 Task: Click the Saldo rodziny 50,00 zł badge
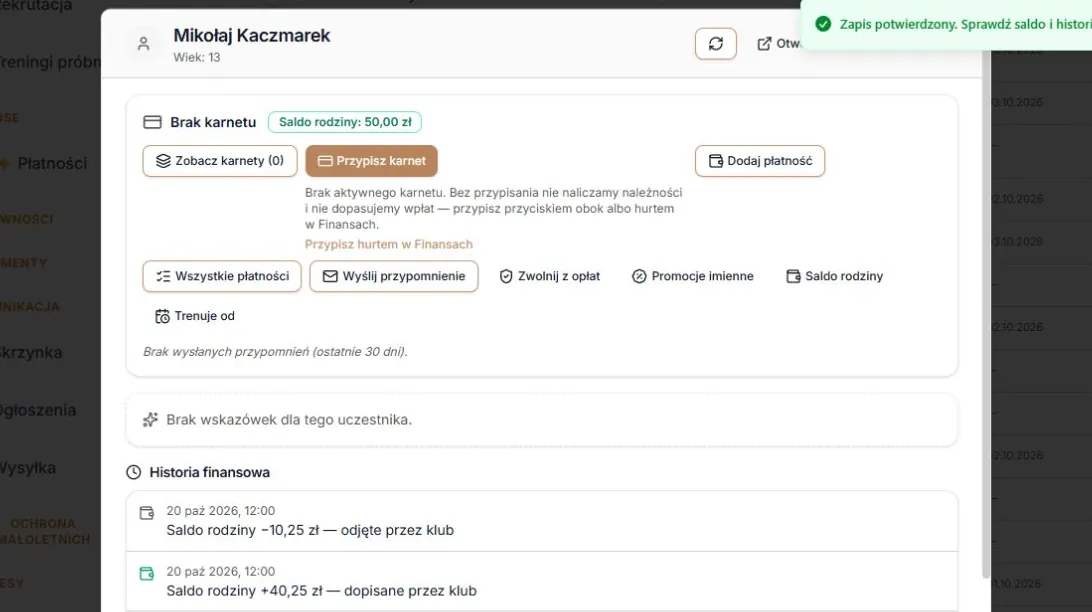coord(345,122)
